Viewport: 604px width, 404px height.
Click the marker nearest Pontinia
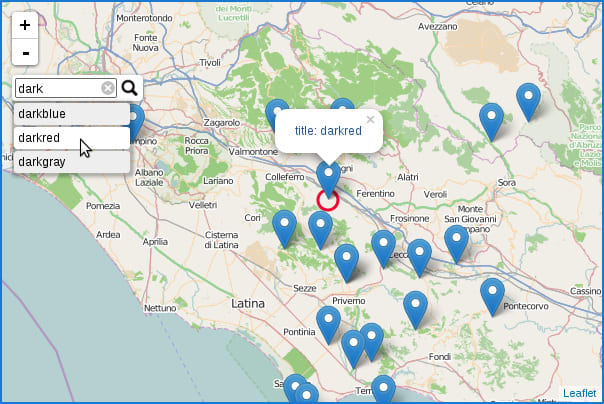tap(328, 325)
